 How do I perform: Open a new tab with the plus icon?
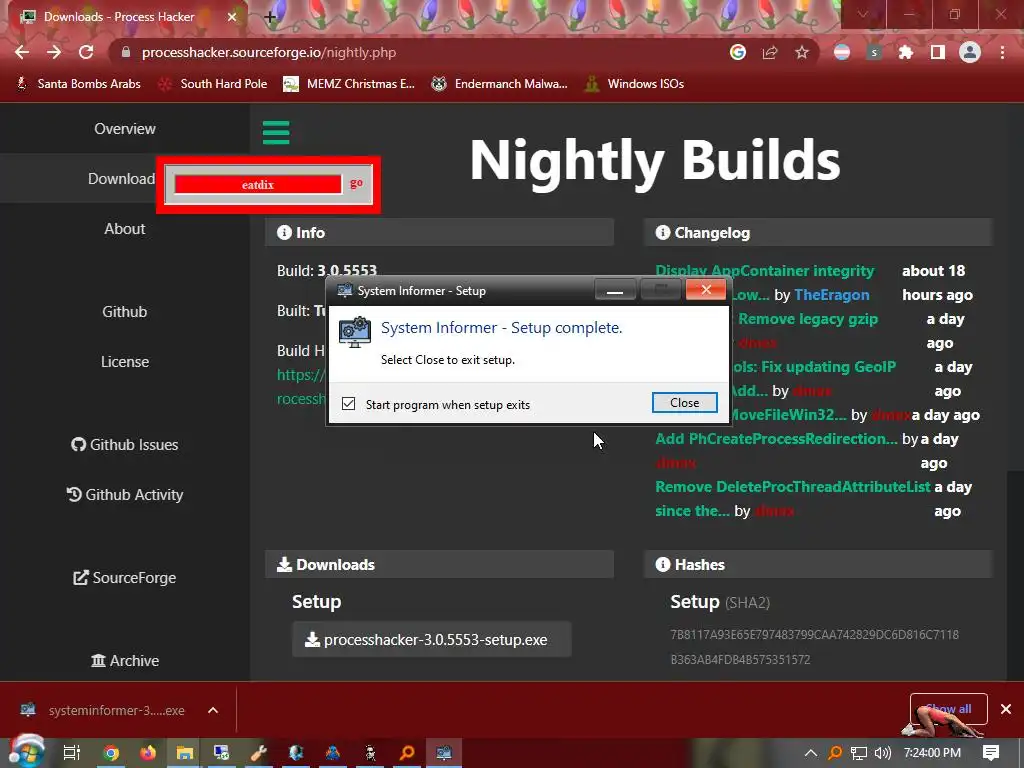pyautogui.click(x=270, y=17)
